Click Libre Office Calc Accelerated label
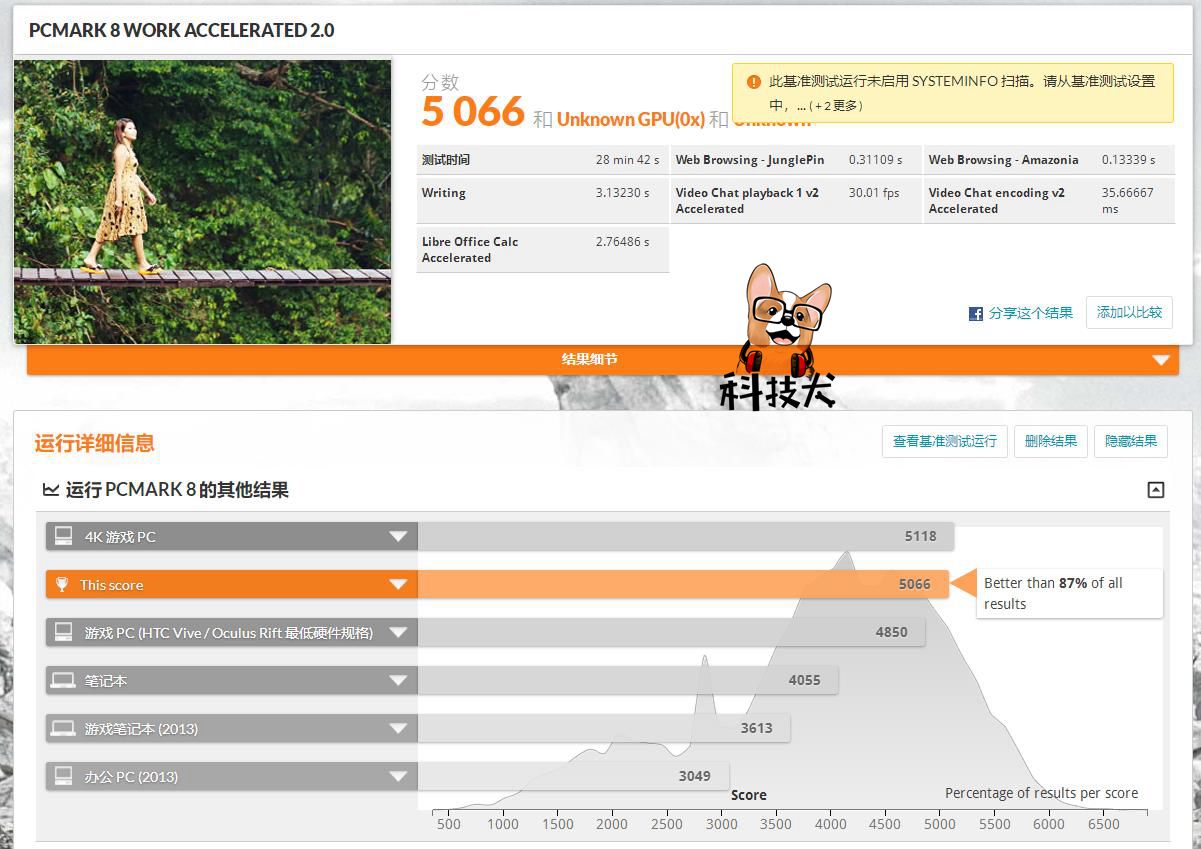This screenshot has height=849, width=1201. point(470,249)
